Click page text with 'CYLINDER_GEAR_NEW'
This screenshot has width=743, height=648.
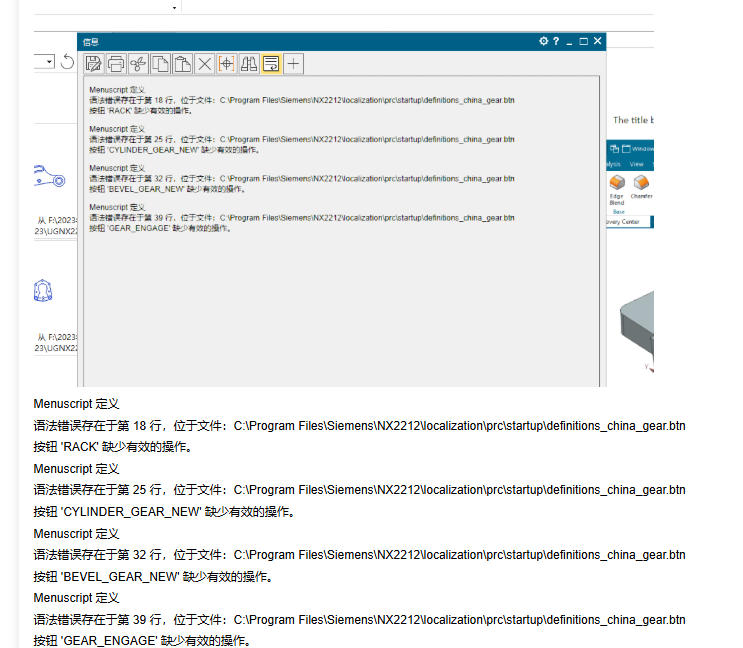(164, 512)
